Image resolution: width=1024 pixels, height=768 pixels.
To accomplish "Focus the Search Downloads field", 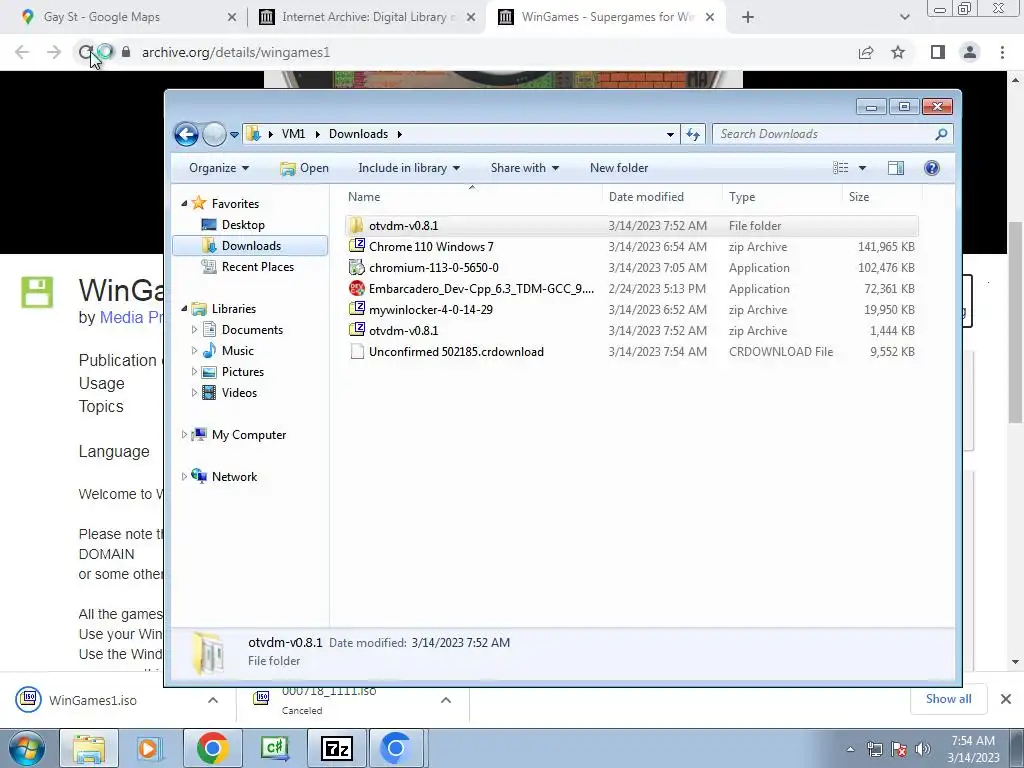I will (x=833, y=134).
